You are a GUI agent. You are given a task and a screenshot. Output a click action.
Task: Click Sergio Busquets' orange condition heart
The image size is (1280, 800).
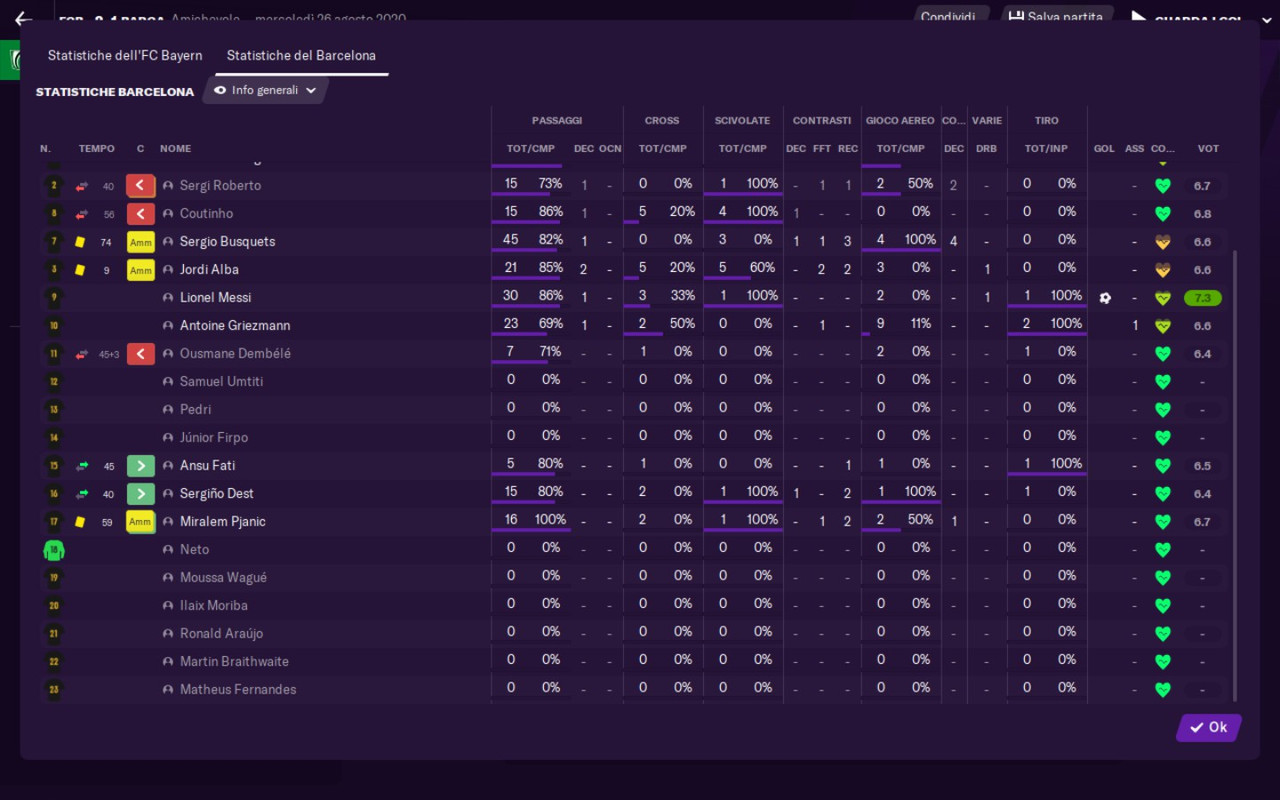(1162, 242)
